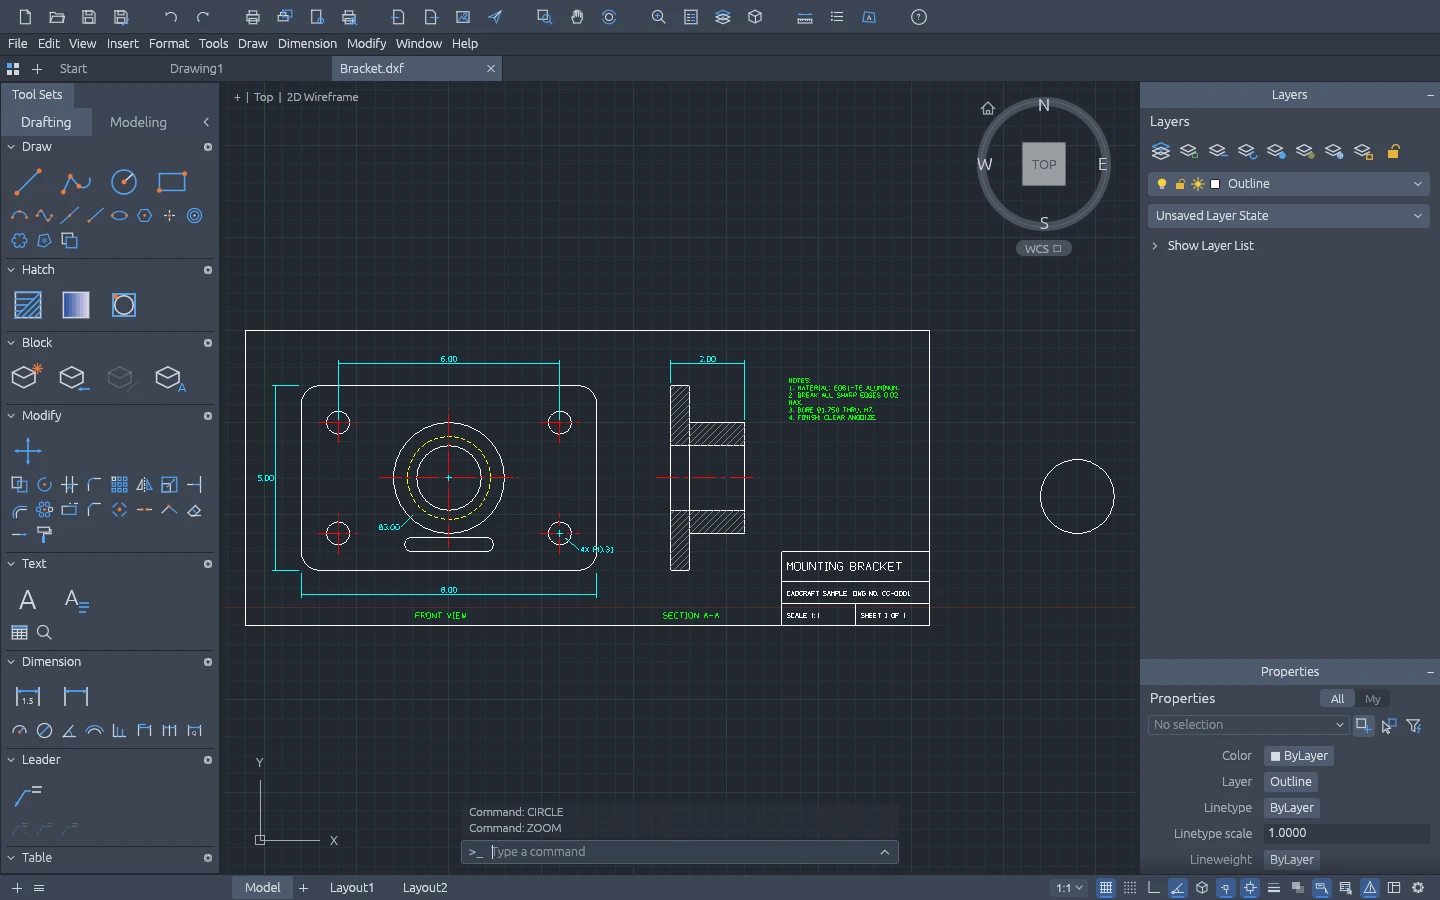Click the command line input field
The height and width of the screenshot is (900, 1440).
pyautogui.click(x=680, y=852)
